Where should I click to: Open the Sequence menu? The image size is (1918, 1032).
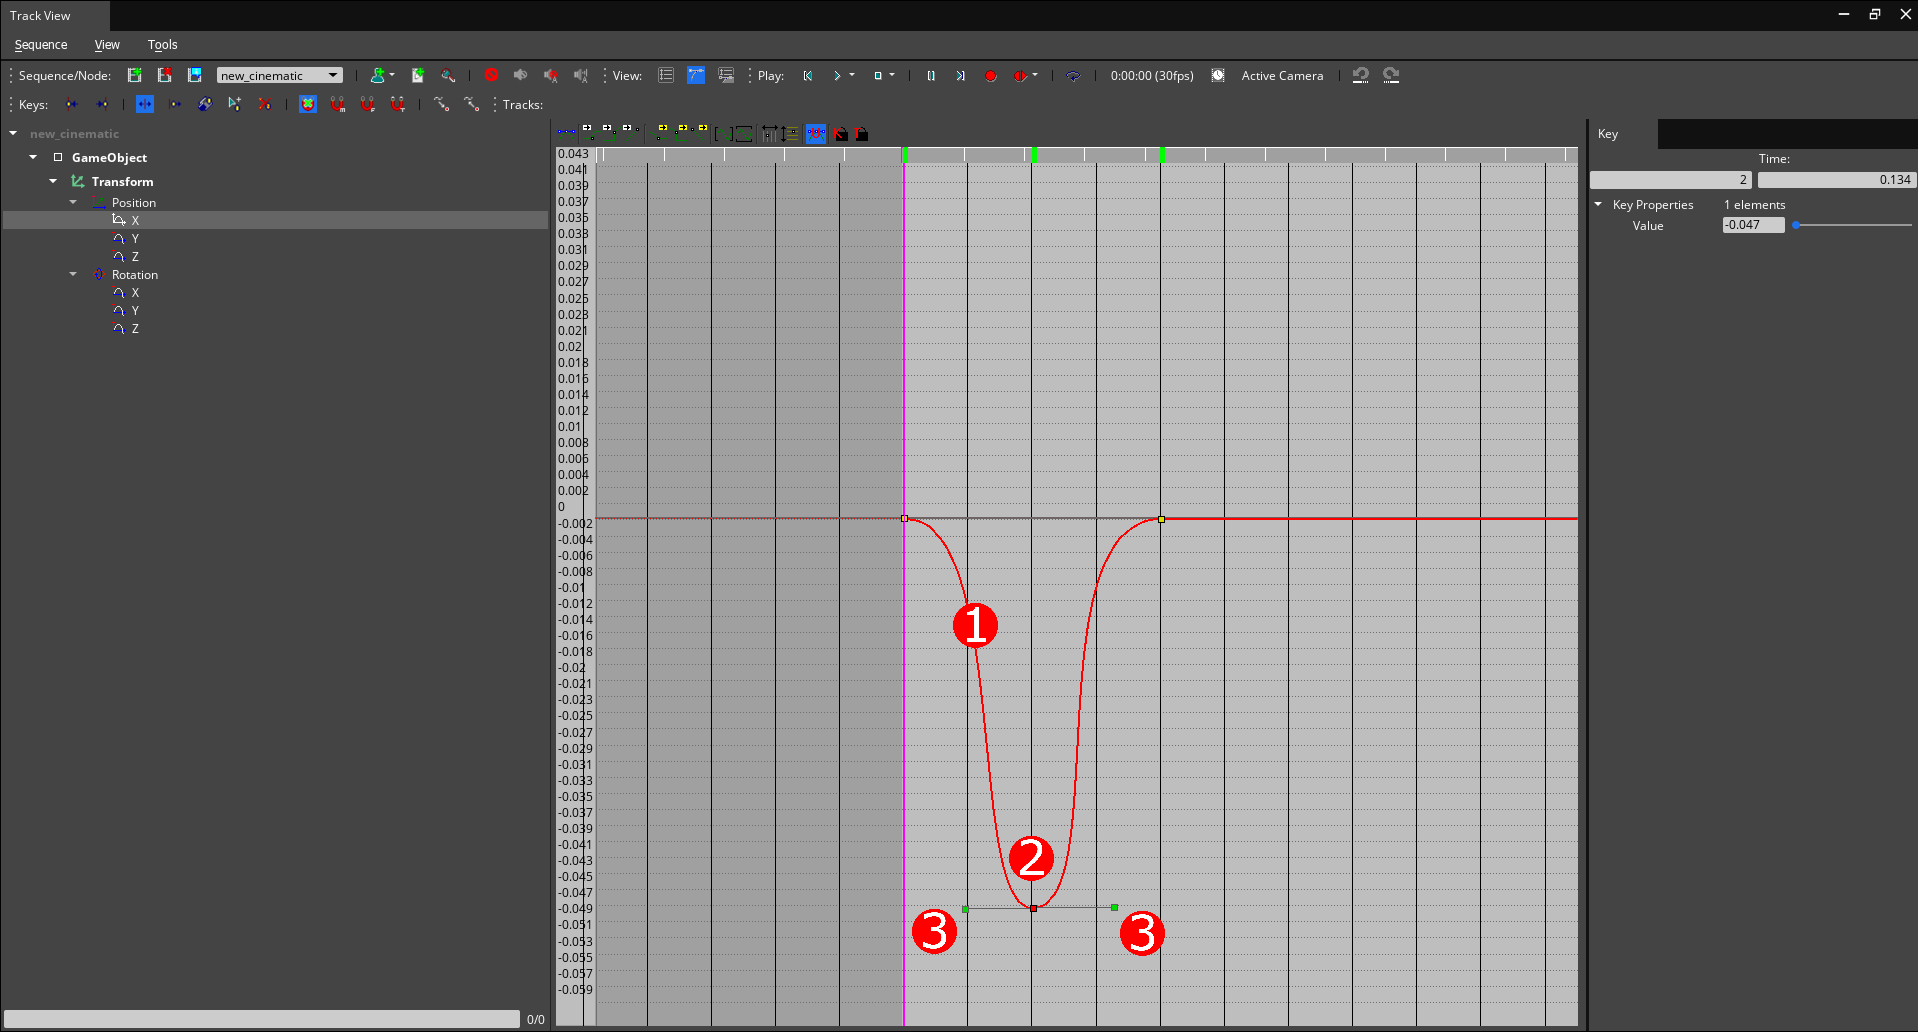click(x=40, y=45)
